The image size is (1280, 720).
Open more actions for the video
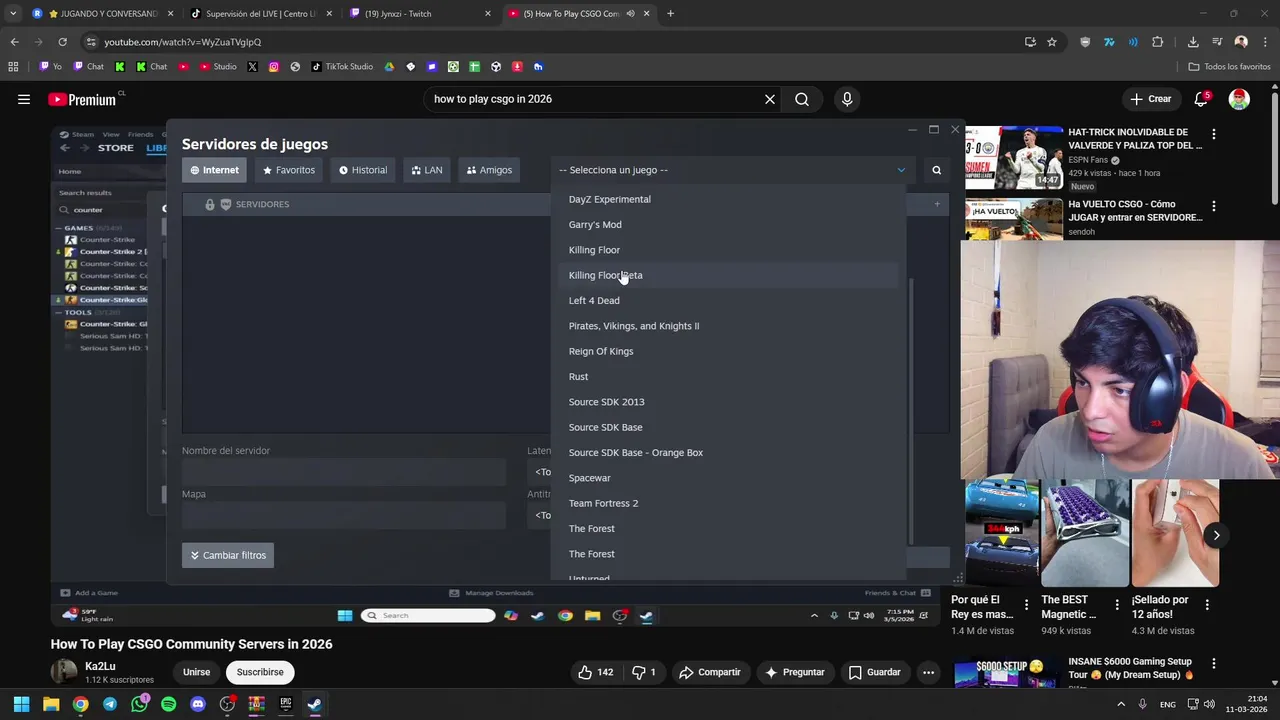pos(928,672)
